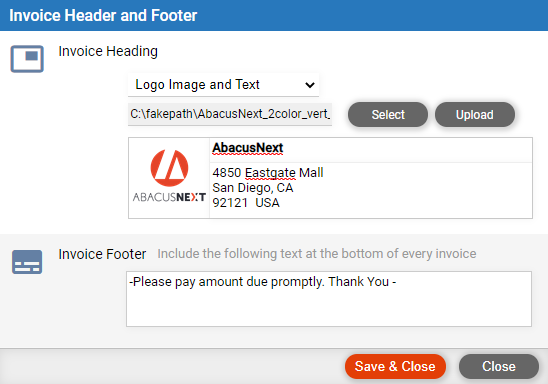Click the Invoice Header and Footer title bar
548x384 pixels.
(274, 15)
